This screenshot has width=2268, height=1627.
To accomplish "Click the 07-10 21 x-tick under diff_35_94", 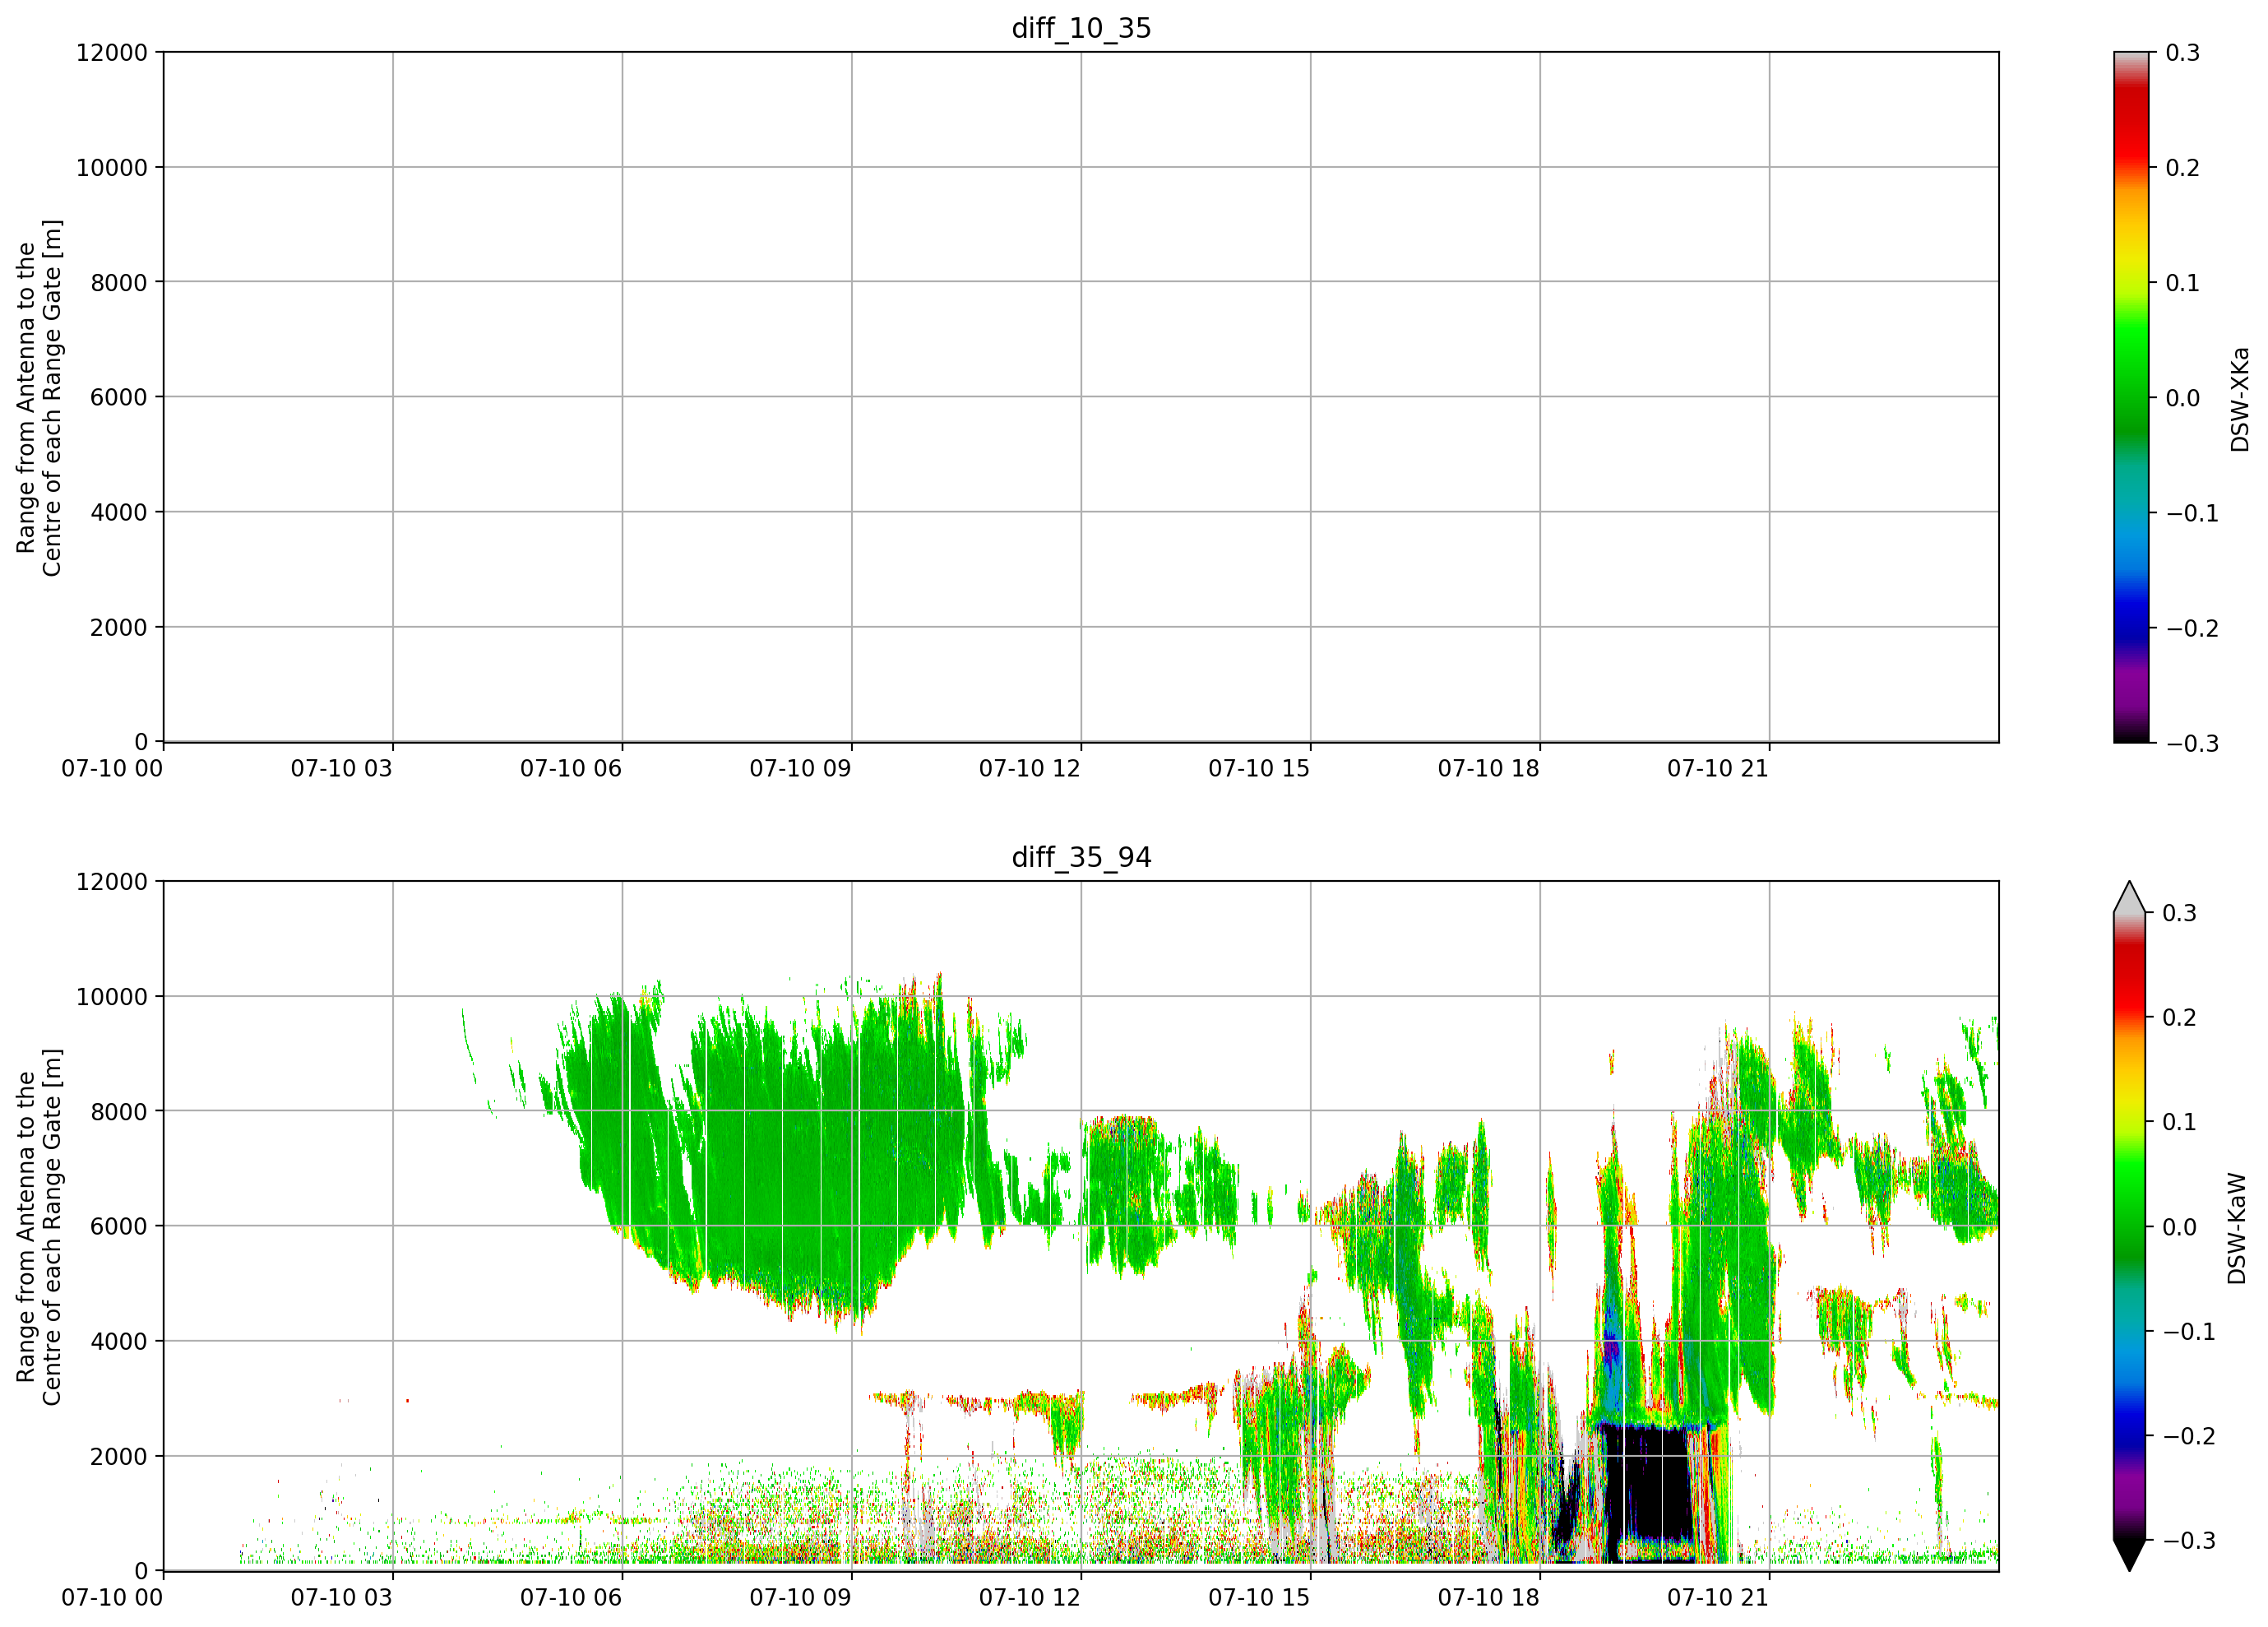I will click(1718, 1597).
